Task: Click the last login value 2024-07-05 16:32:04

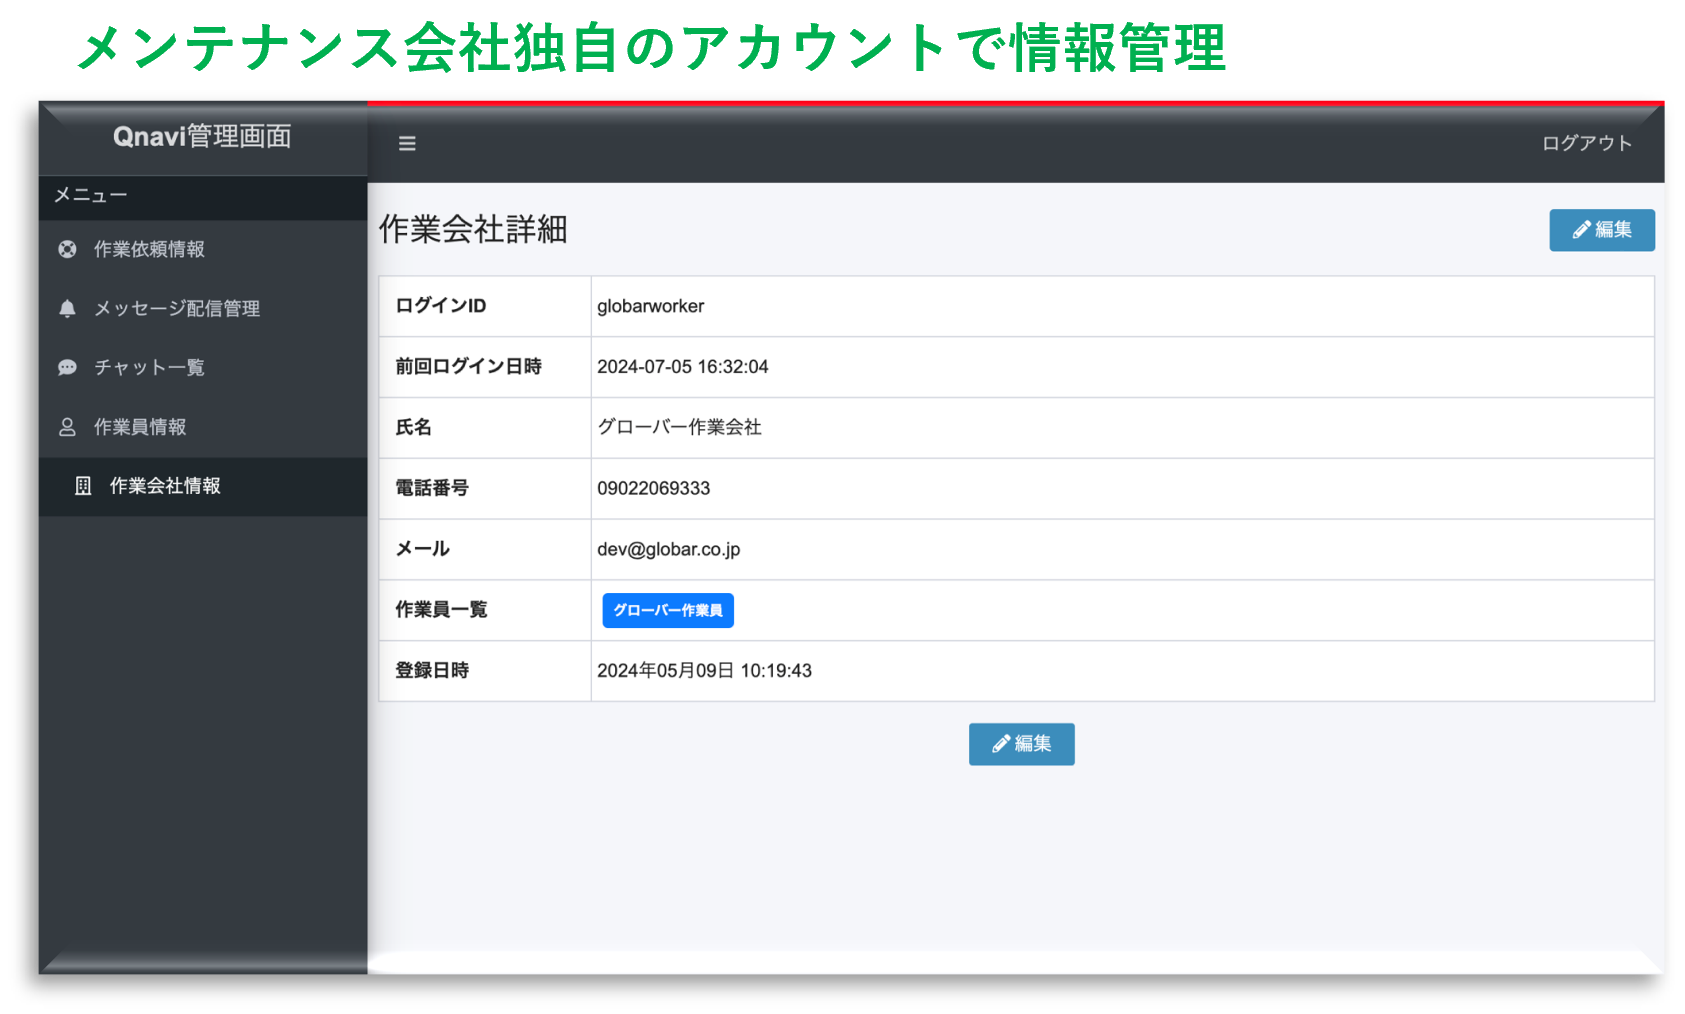Action: tap(683, 367)
